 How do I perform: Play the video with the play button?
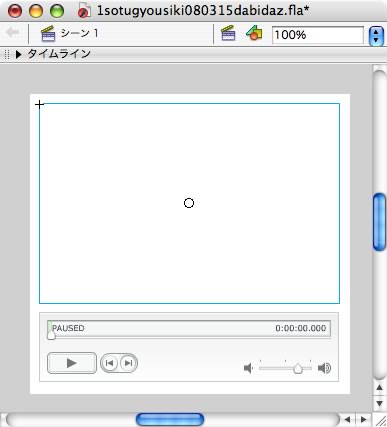coord(72,363)
